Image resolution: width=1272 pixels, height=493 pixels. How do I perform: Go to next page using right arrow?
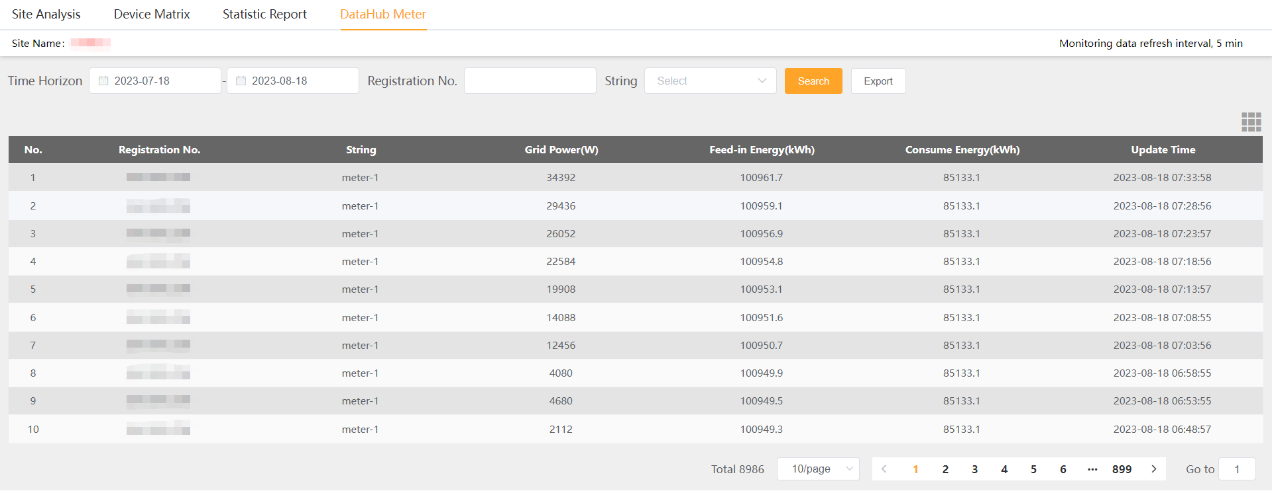click(1153, 469)
